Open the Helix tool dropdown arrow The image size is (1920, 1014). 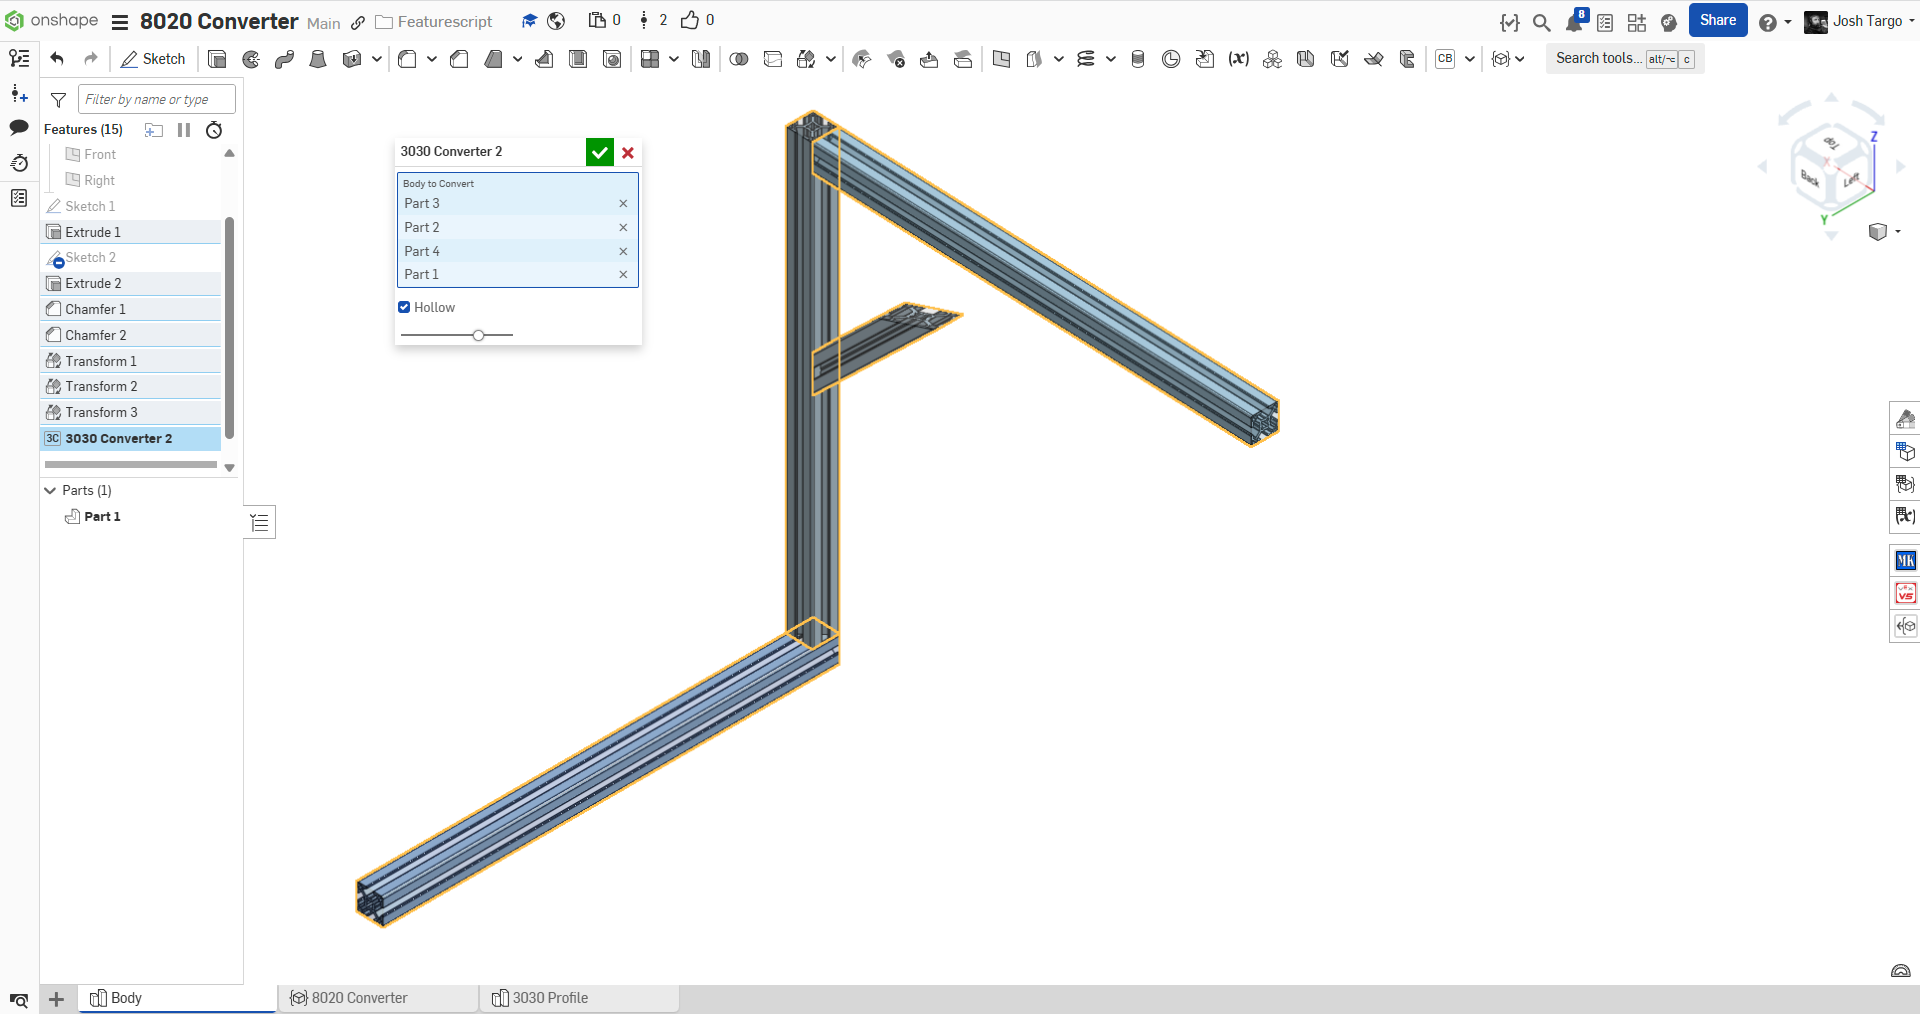(x=1110, y=59)
